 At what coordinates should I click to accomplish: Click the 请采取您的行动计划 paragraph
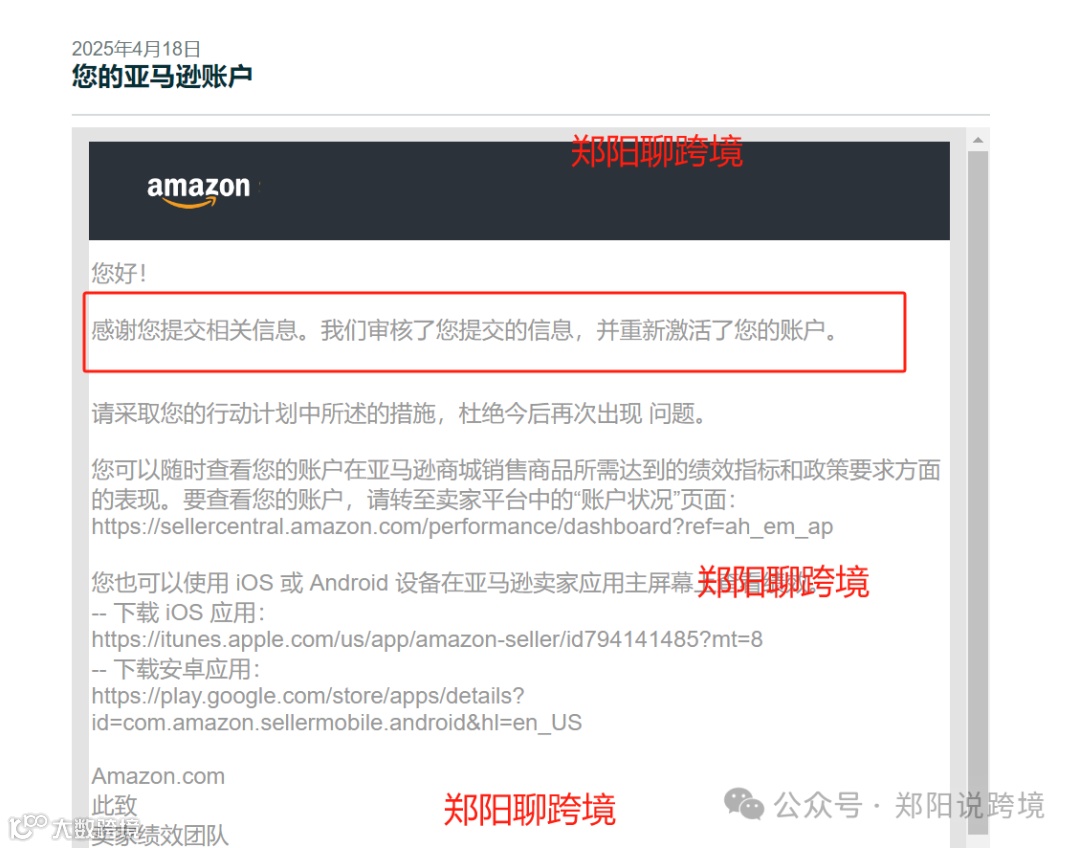click(399, 414)
